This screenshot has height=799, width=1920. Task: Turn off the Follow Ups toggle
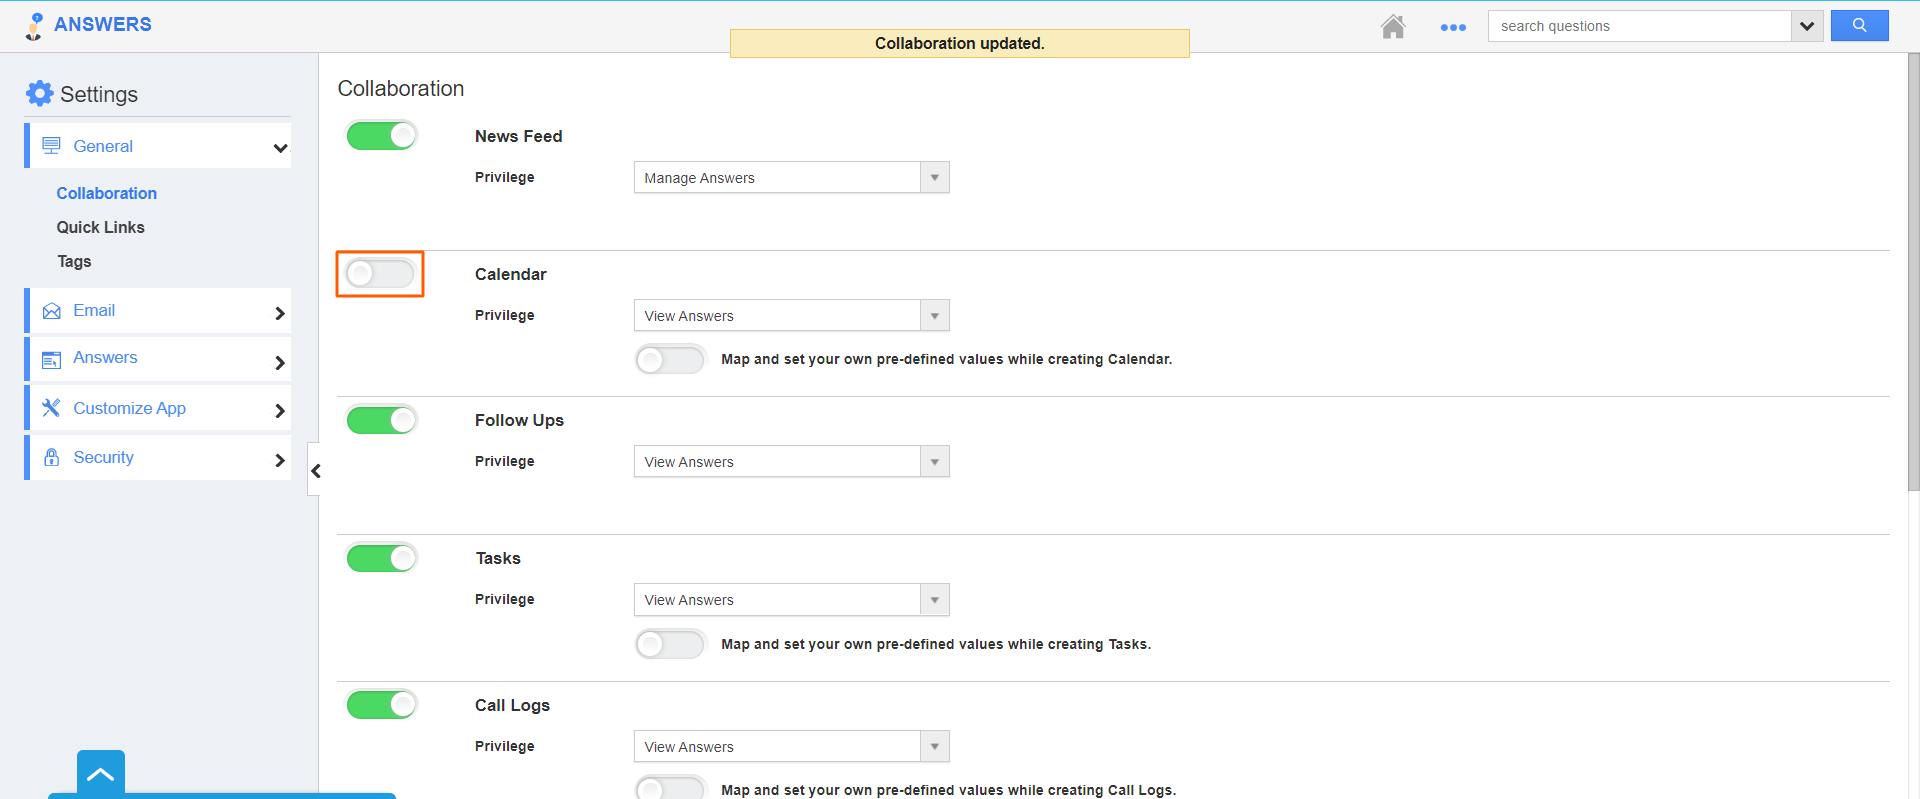coord(381,420)
